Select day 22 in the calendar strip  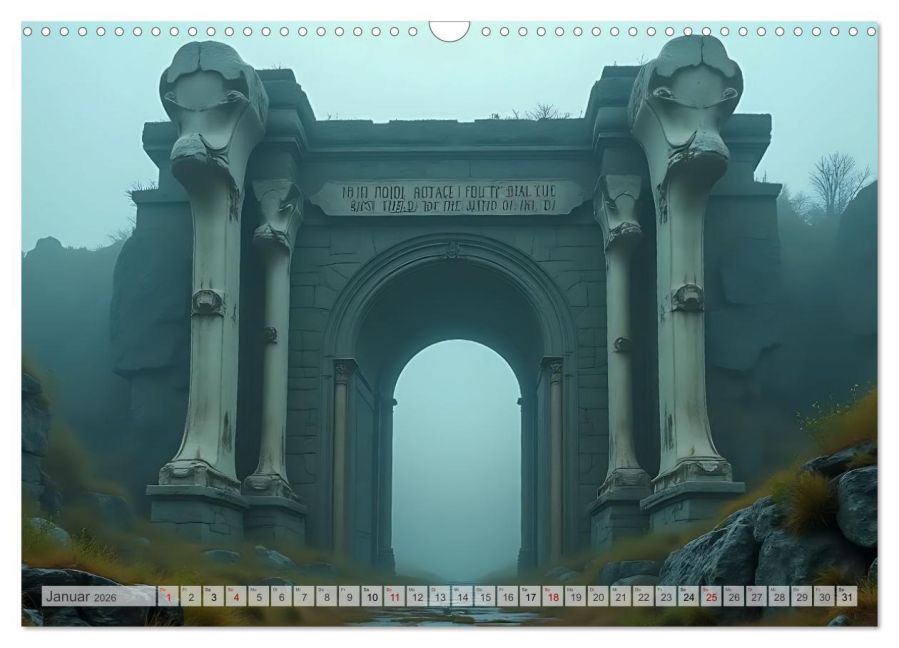[x=644, y=596]
